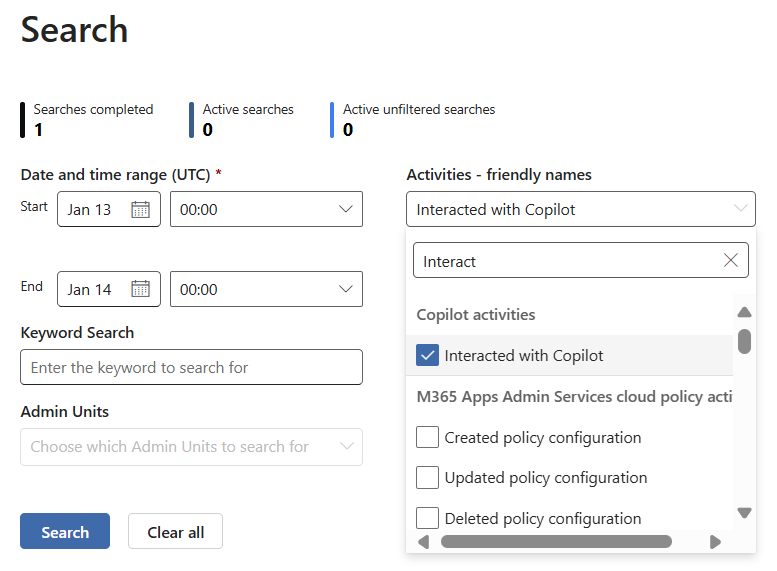Click the End date Jan 14 field
Image resolution: width=777 pixels, height=571 pixels.
(x=109, y=289)
